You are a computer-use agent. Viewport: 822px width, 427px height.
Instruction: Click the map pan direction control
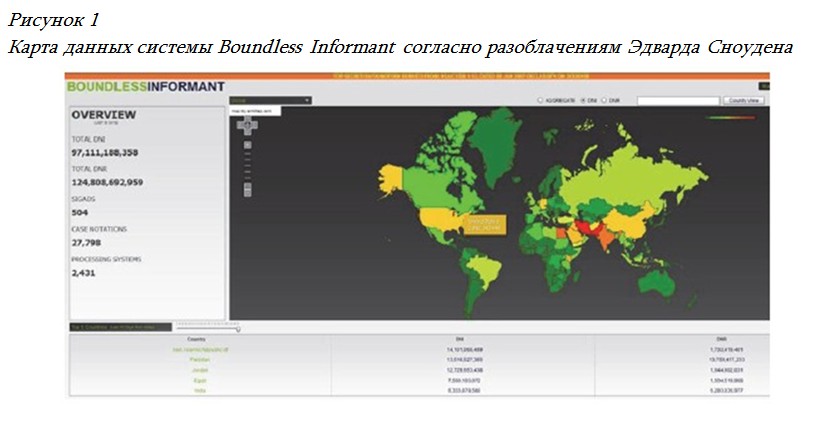click(247, 126)
